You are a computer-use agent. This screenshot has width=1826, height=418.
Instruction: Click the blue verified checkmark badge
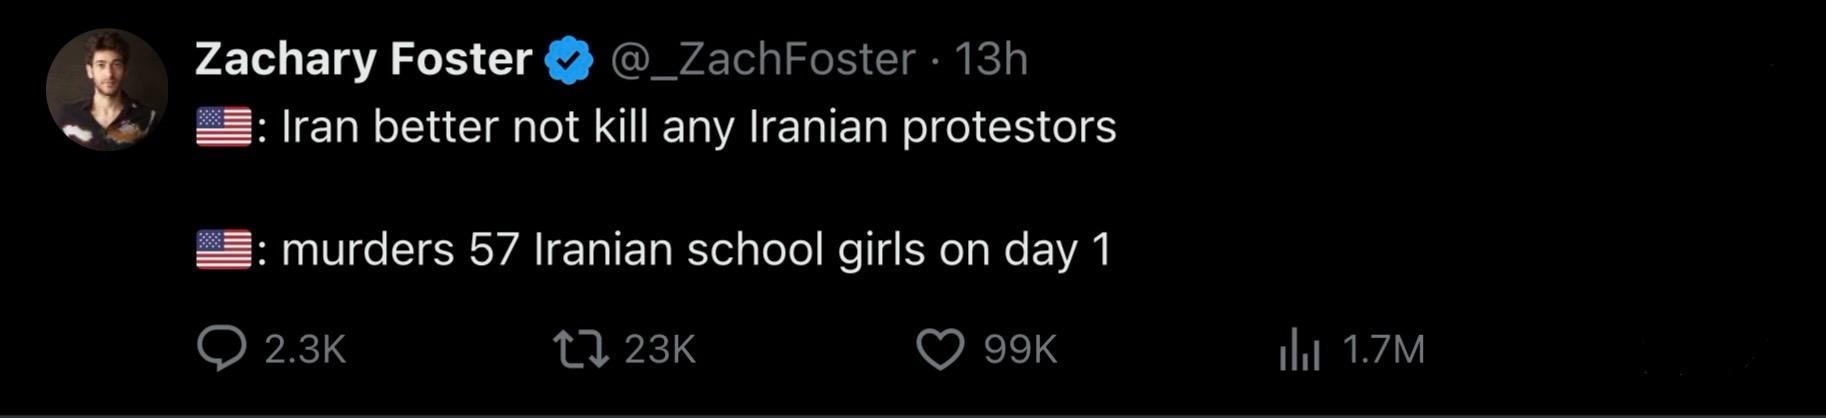pos(569,60)
